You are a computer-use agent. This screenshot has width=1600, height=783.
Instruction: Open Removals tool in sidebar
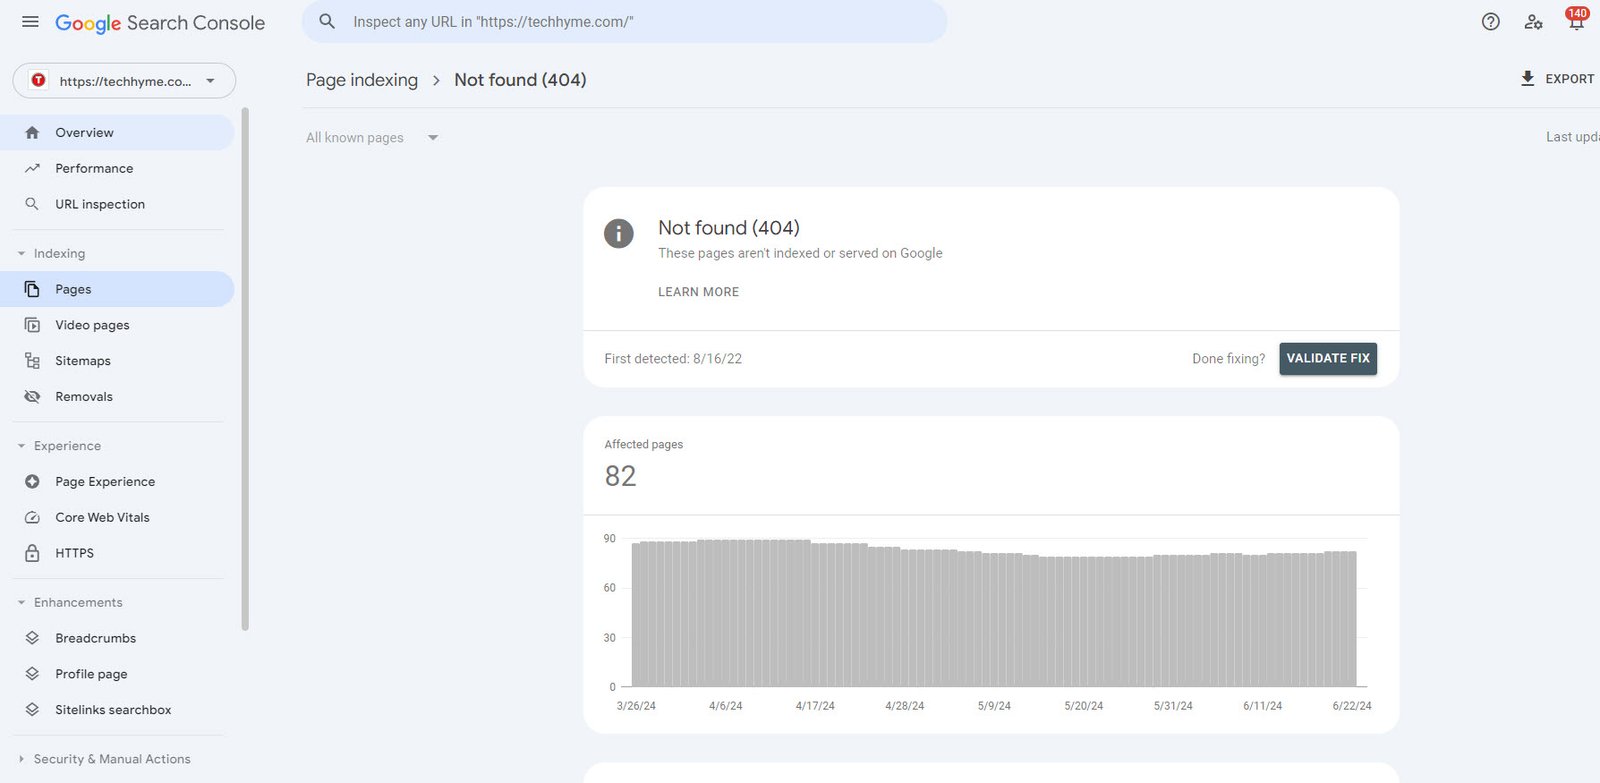click(118, 397)
